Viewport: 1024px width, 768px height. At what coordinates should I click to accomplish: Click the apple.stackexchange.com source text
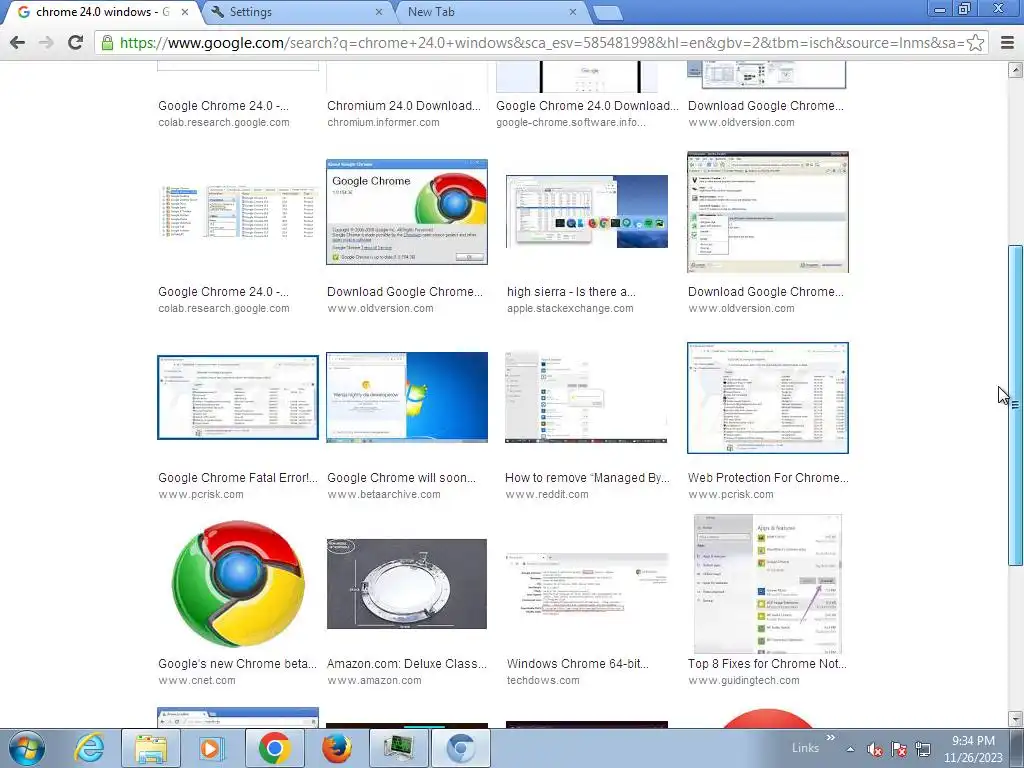click(570, 308)
